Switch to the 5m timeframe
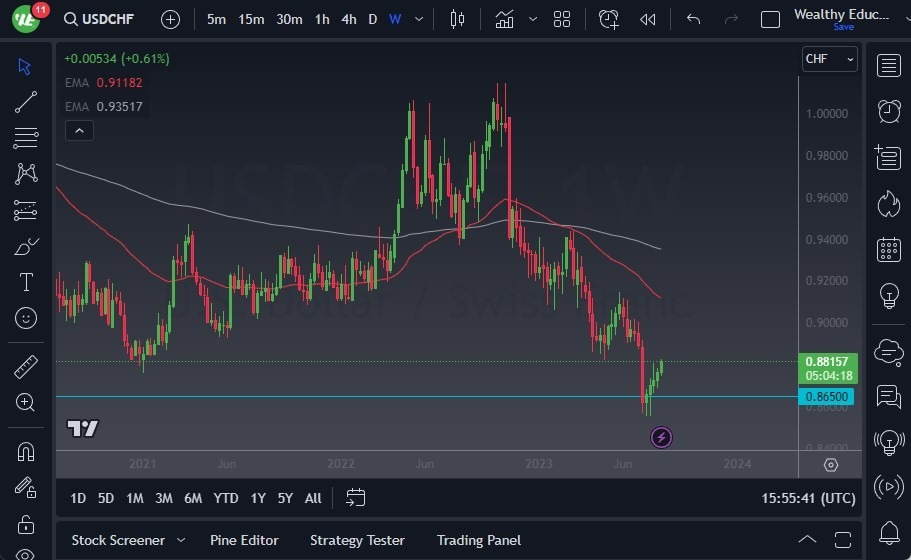Viewport: 911px width, 560px height. (216, 19)
